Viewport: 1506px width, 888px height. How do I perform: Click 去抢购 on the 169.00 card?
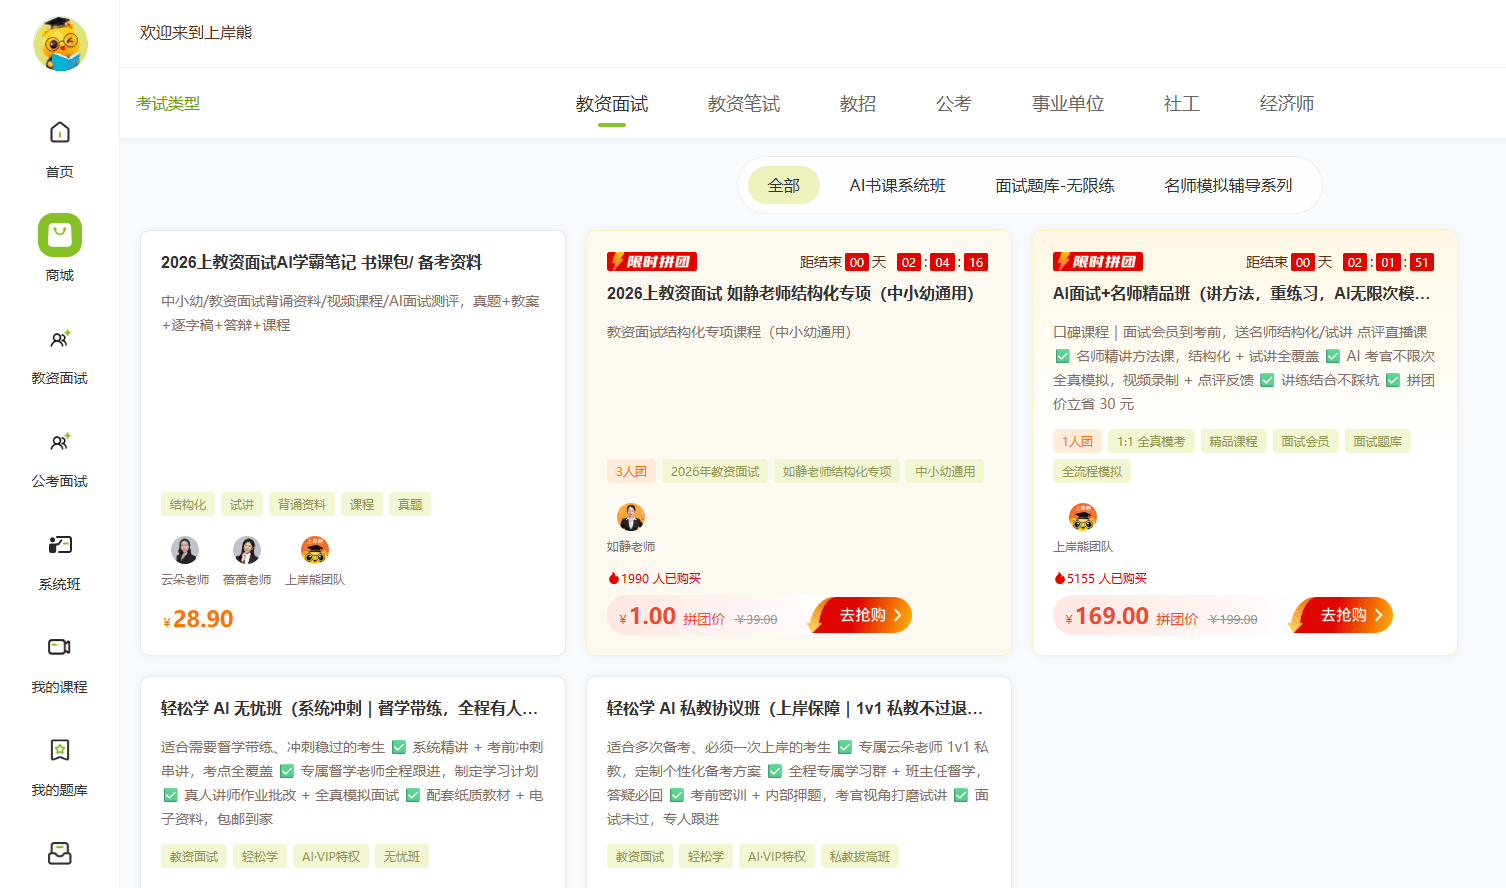click(1343, 615)
